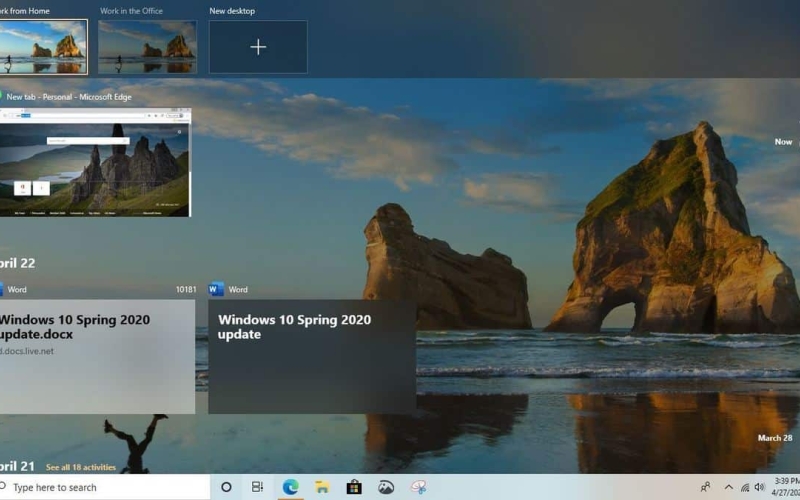This screenshot has height=500, width=800.
Task: Click the Type here to search box
Action: click(x=104, y=487)
